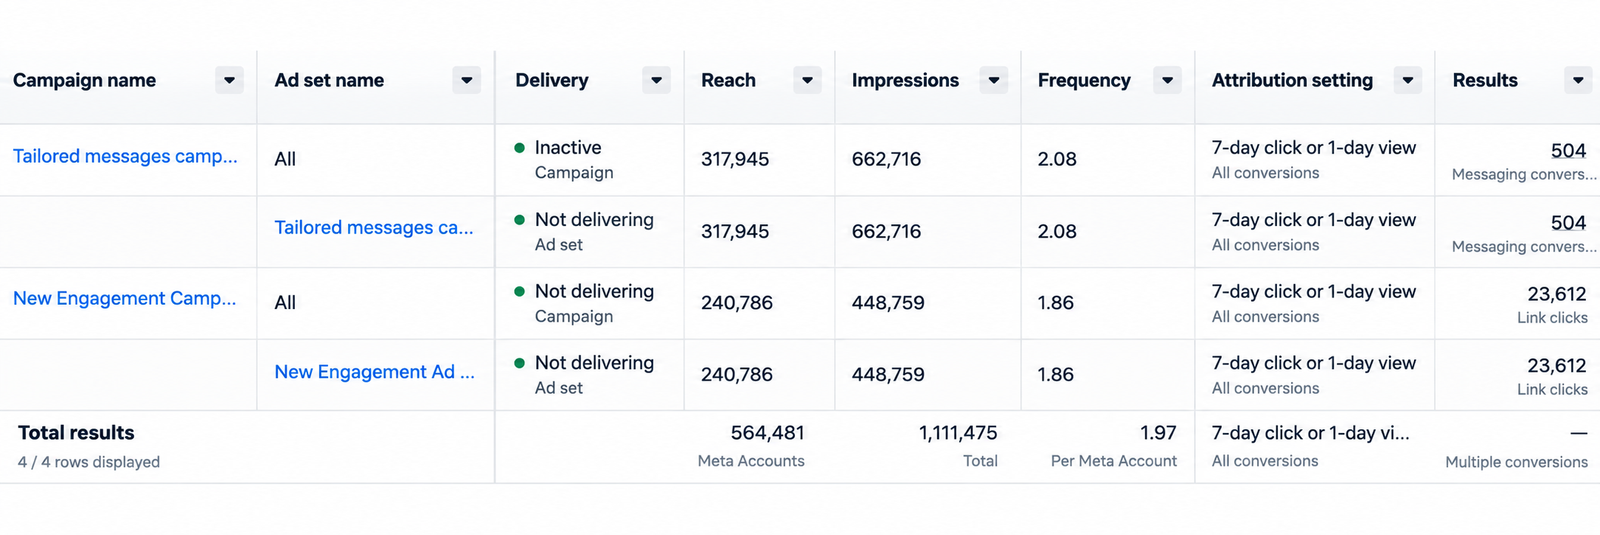
Task: Click total frequency 1.97
Action: pyautogui.click(x=1158, y=433)
